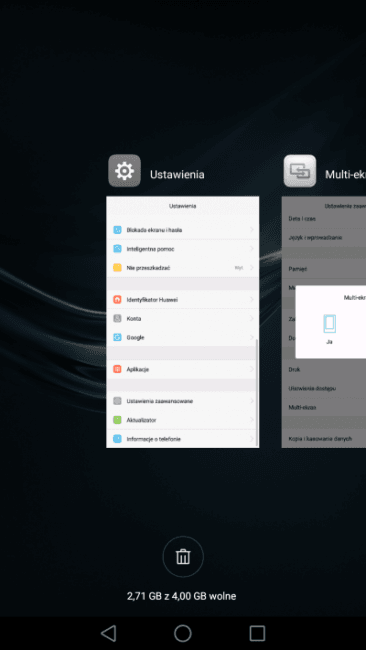366x650 pixels.
Task: Click the phone device icon in Multi-ekran dialog
Action: tap(330, 324)
